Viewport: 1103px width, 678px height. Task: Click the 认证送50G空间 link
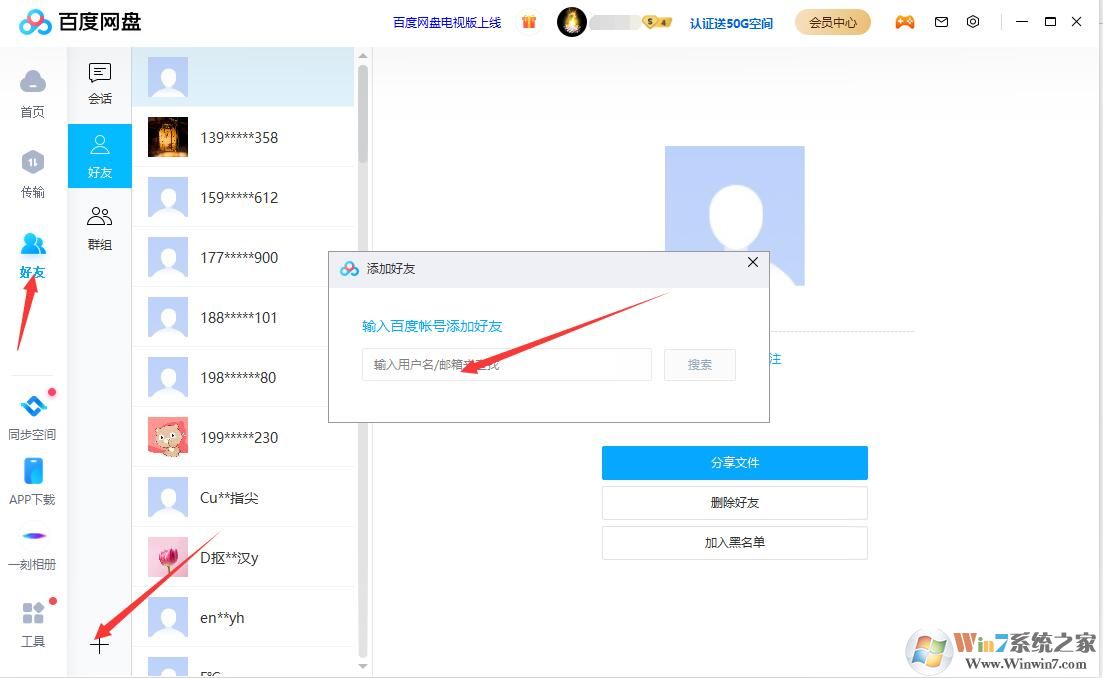tap(733, 22)
